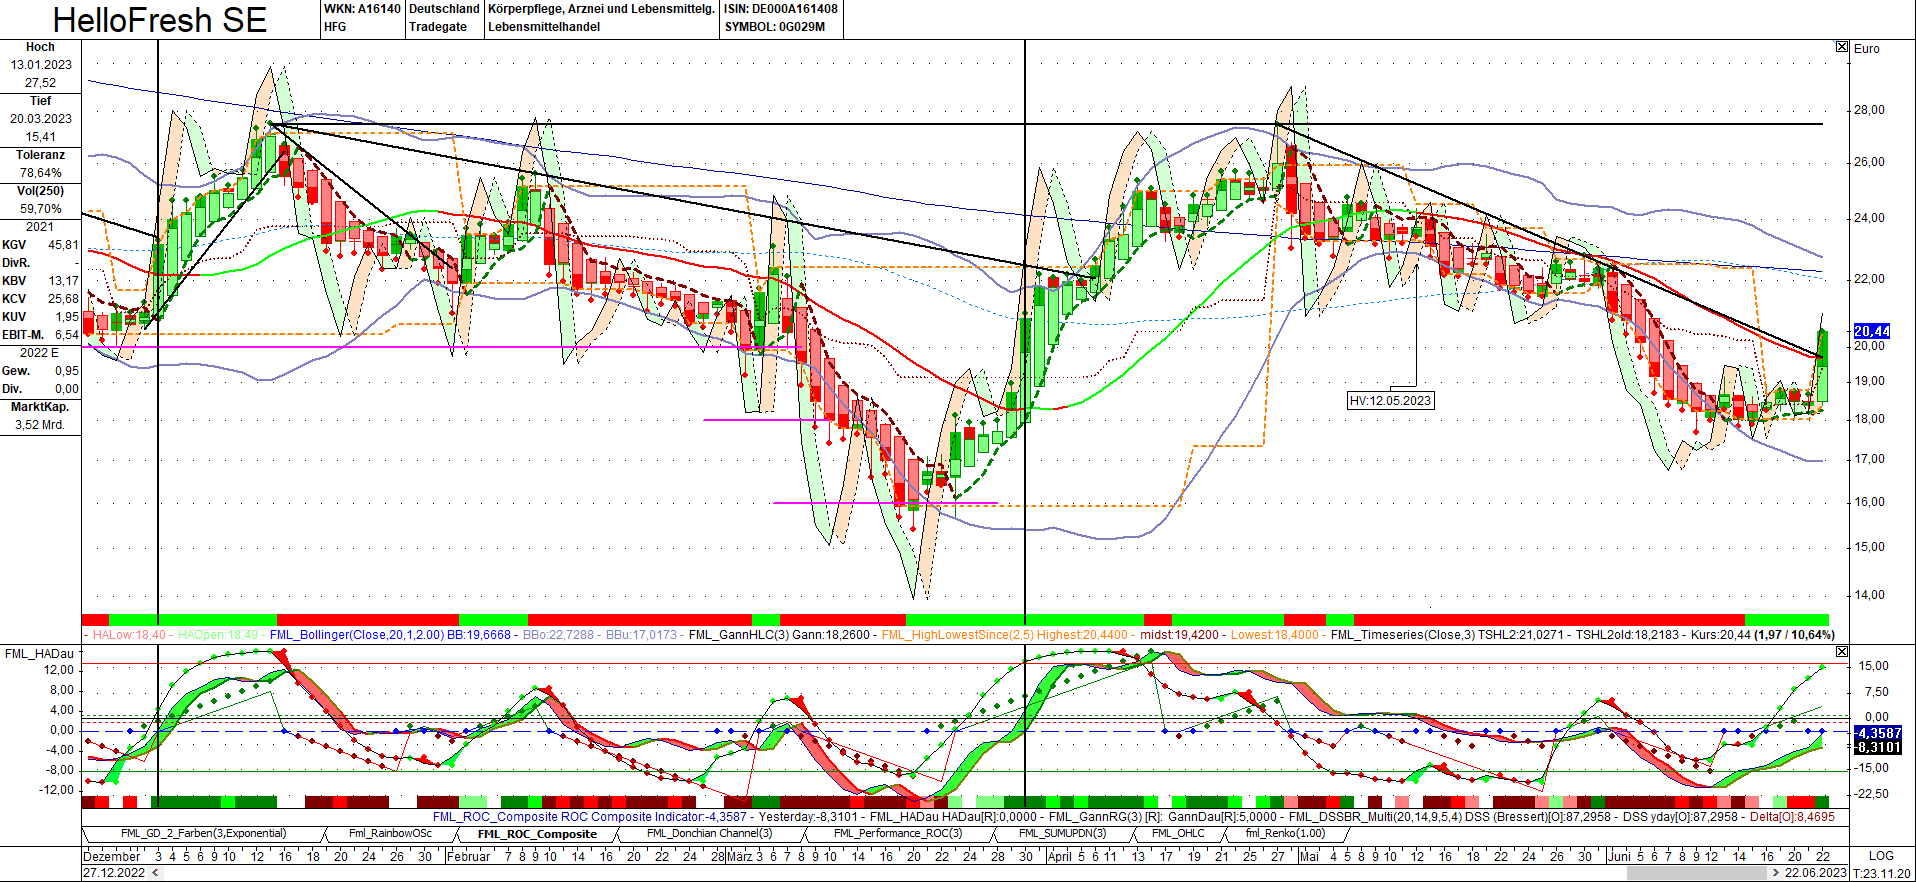The height and width of the screenshot is (882, 1916).
Task: Select the Tradegate exchange cell
Action: point(438,27)
